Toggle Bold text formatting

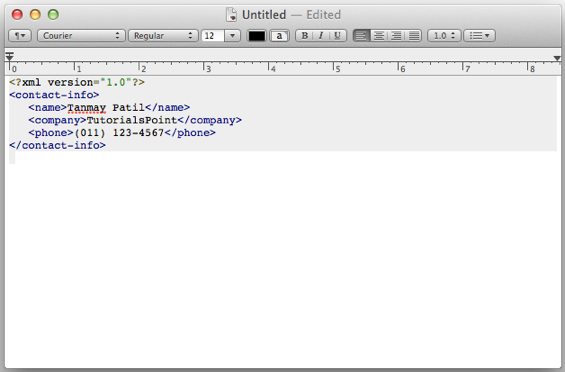[x=304, y=36]
